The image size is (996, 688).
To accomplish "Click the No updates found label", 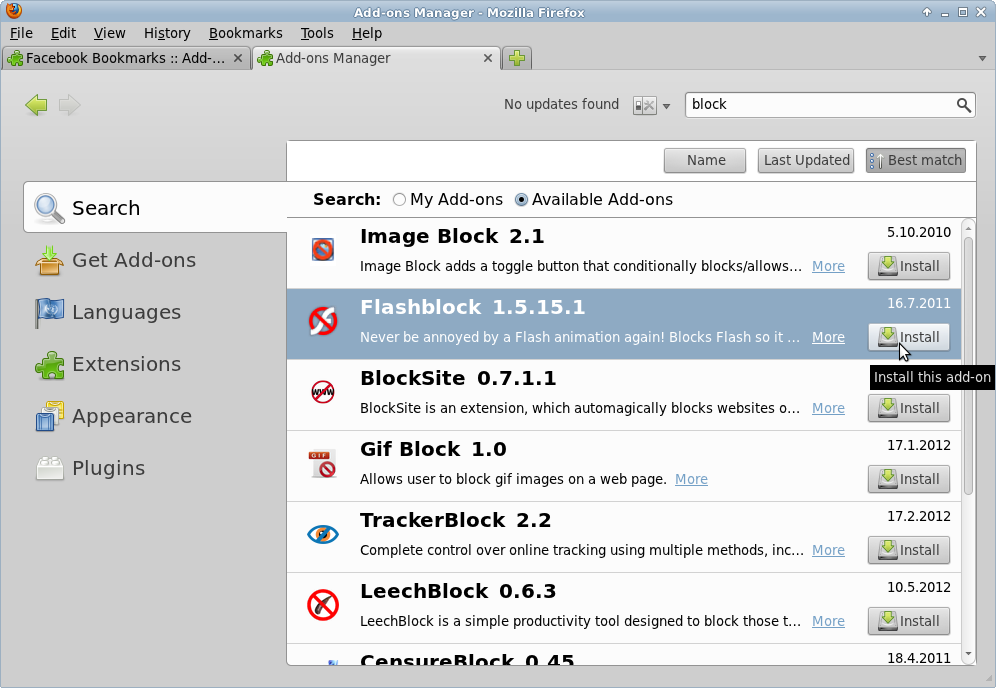I will tap(561, 104).
